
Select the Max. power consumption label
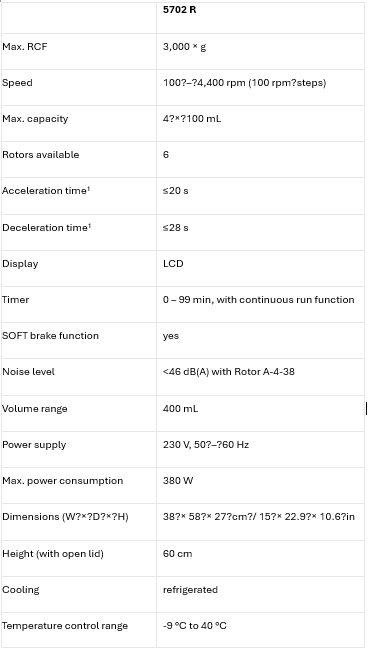[x=62, y=481]
